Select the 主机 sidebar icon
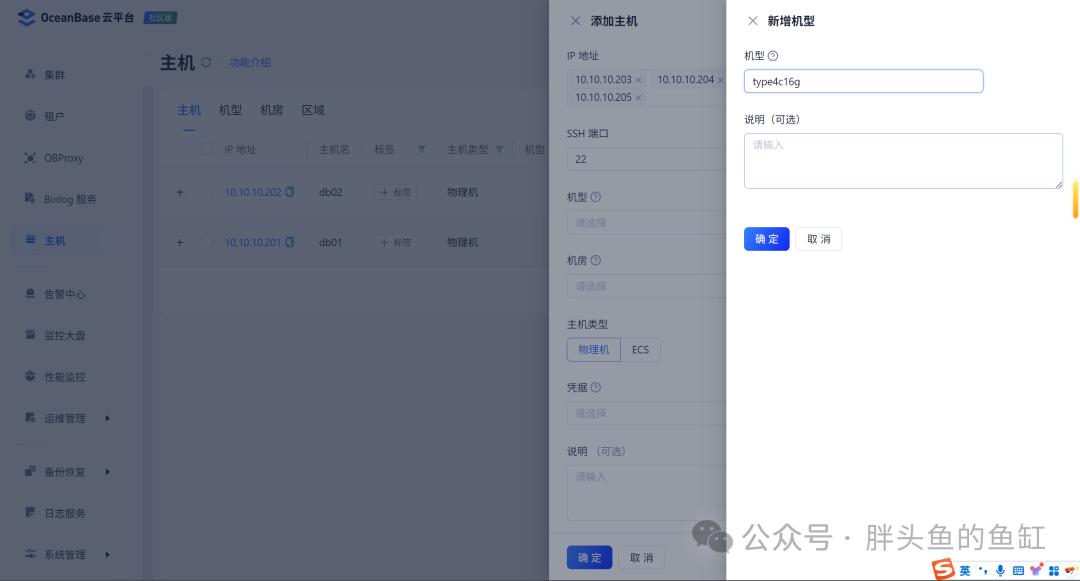Image resolution: width=1080 pixels, height=581 pixels. (x=30, y=240)
